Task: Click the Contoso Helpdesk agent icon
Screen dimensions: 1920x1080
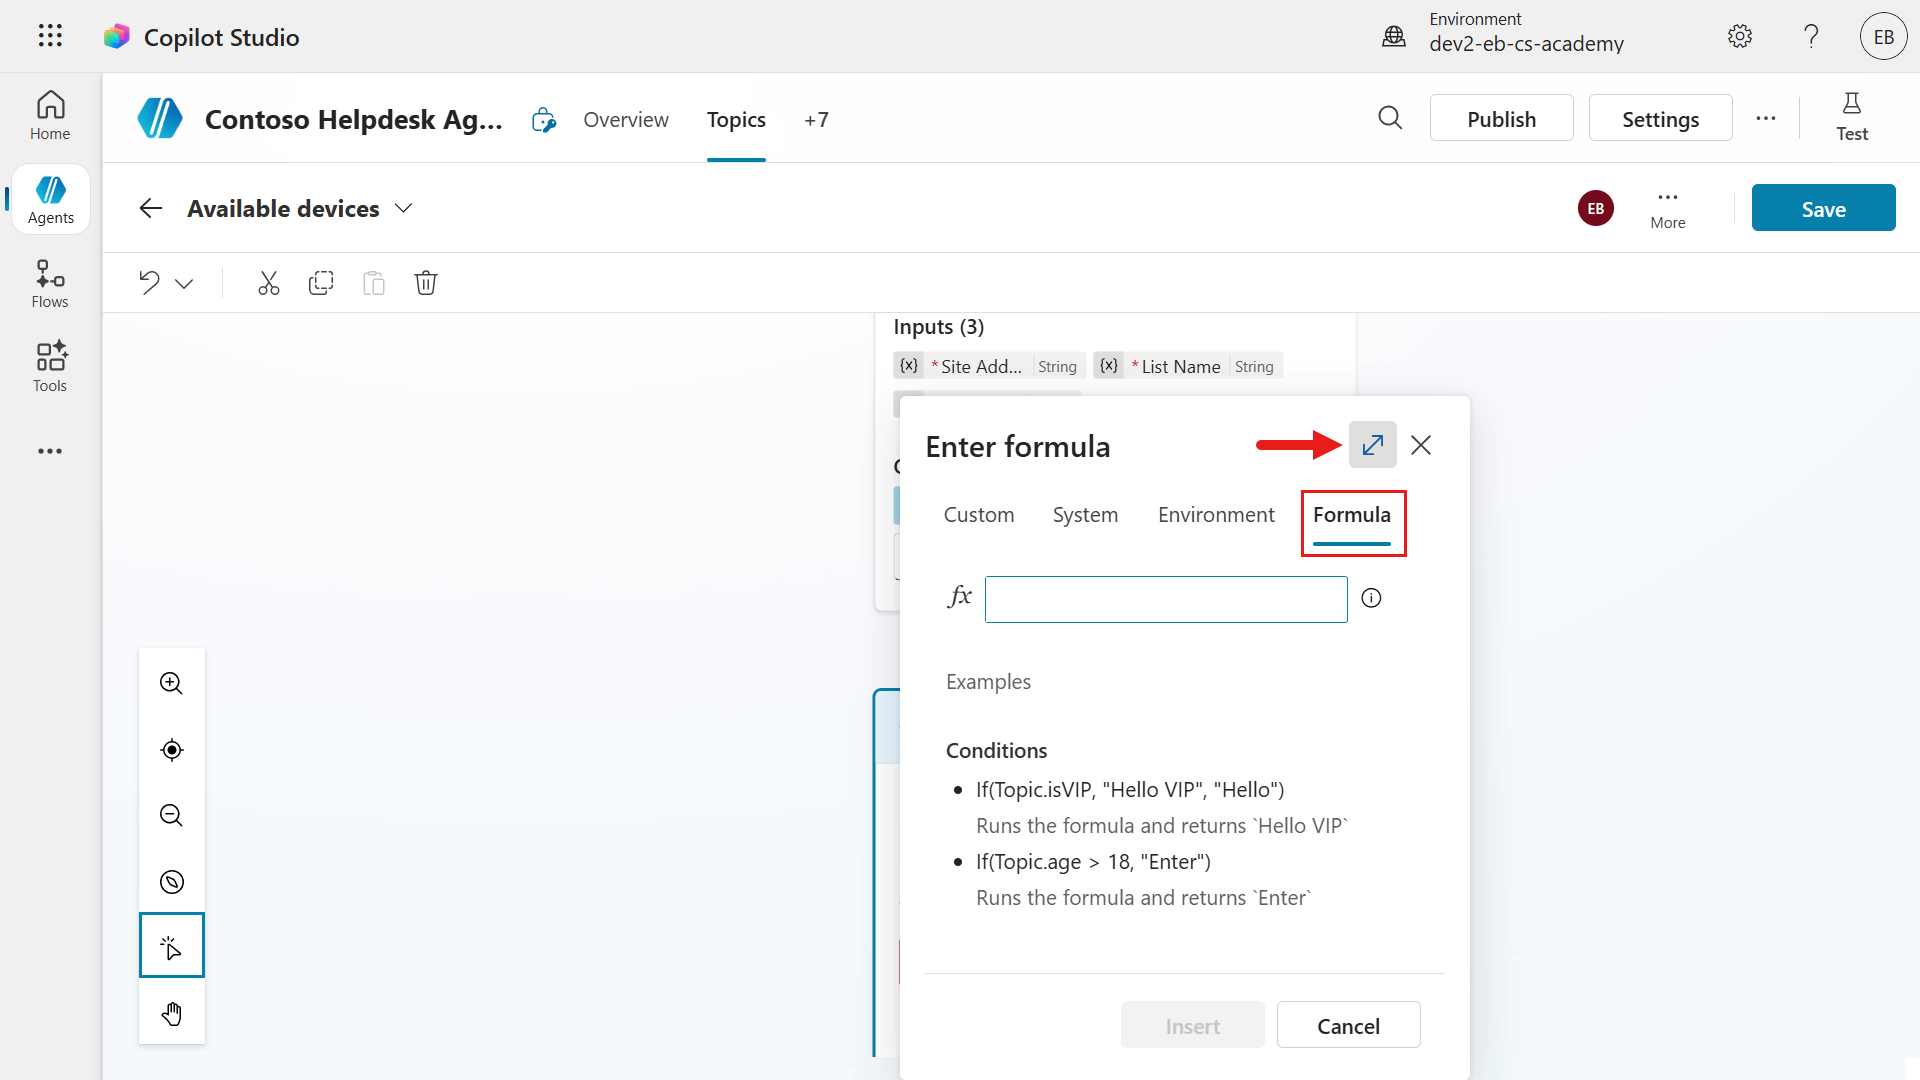Action: point(160,119)
